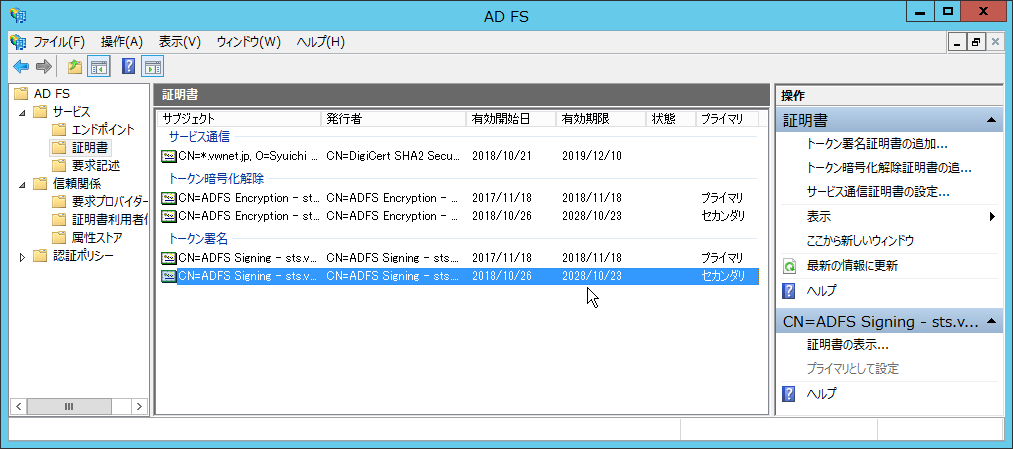Image resolution: width=1013 pixels, height=449 pixels.
Task: Select 証明書利用者信頼 in the tree
Action: click(110, 220)
